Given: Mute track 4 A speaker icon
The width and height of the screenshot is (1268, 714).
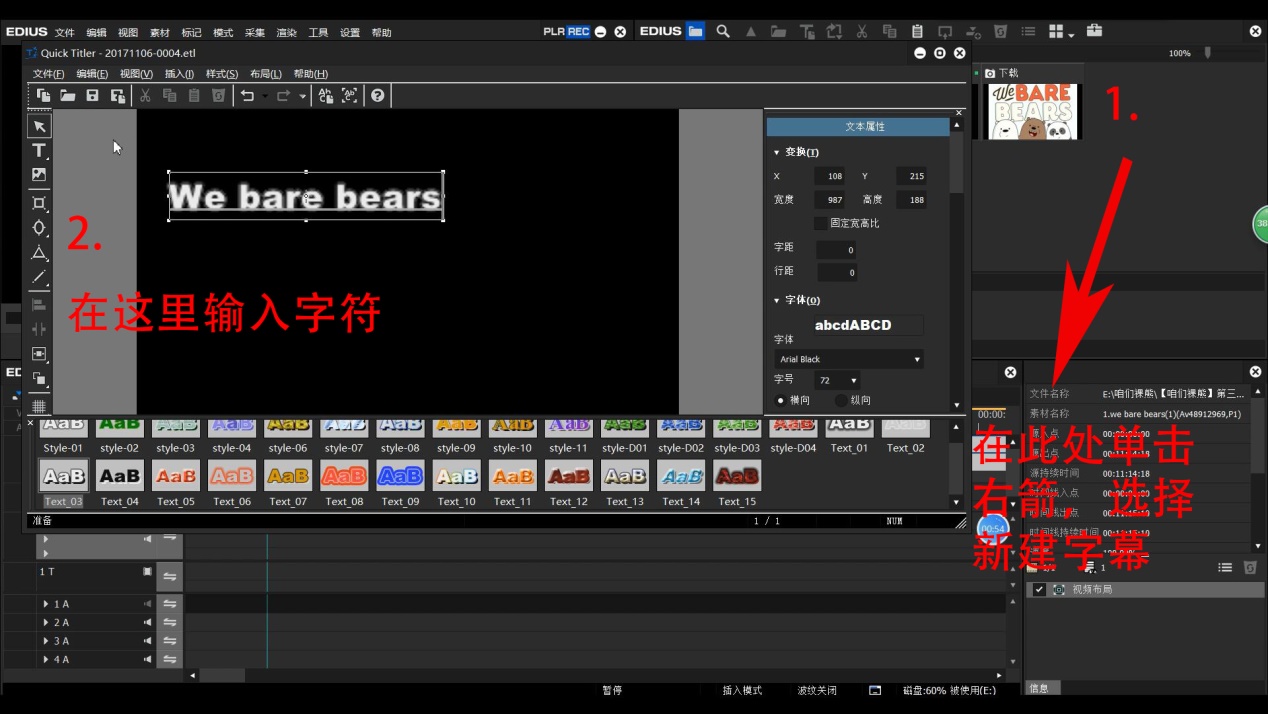Looking at the screenshot, I should 148,659.
